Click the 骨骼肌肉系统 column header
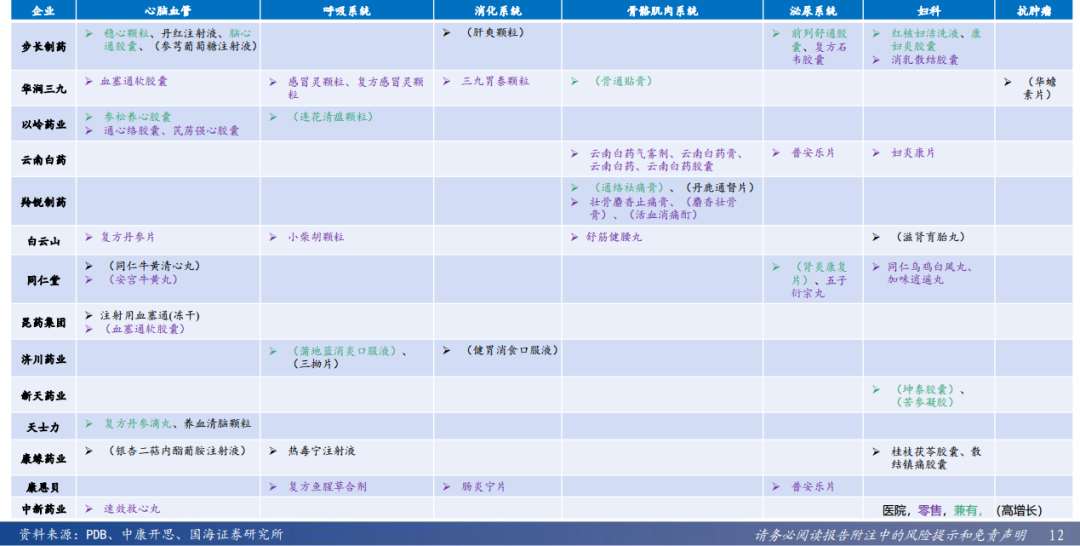The height and width of the screenshot is (546, 1080). pos(662,10)
